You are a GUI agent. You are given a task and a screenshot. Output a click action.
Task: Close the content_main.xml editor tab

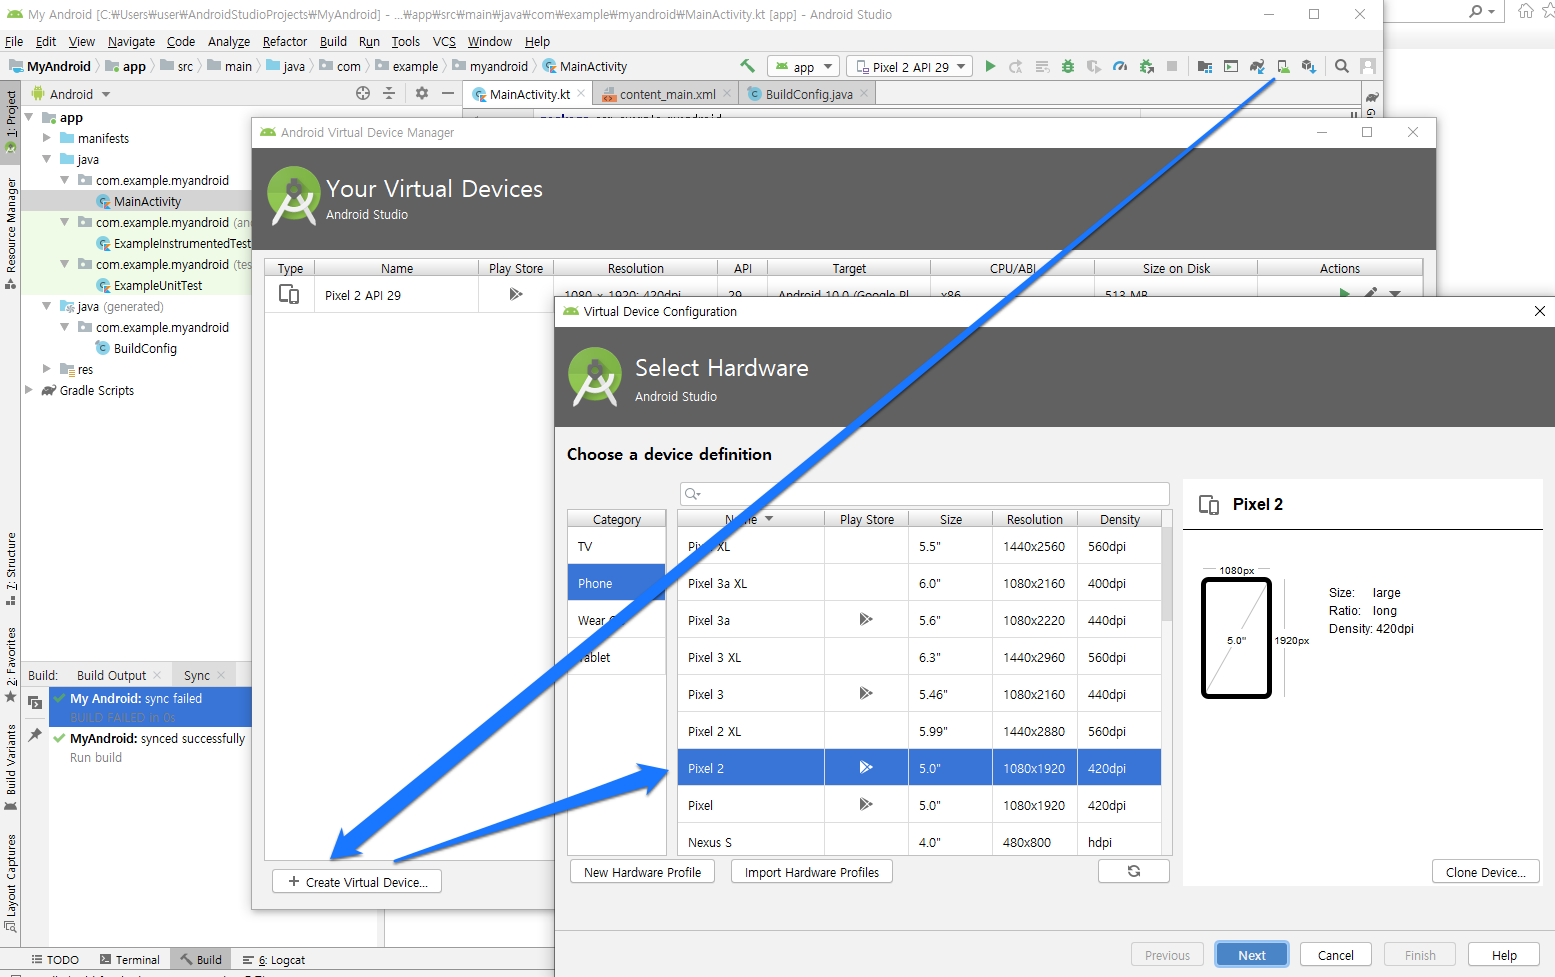pyautogui.click(x=727, y=93)
